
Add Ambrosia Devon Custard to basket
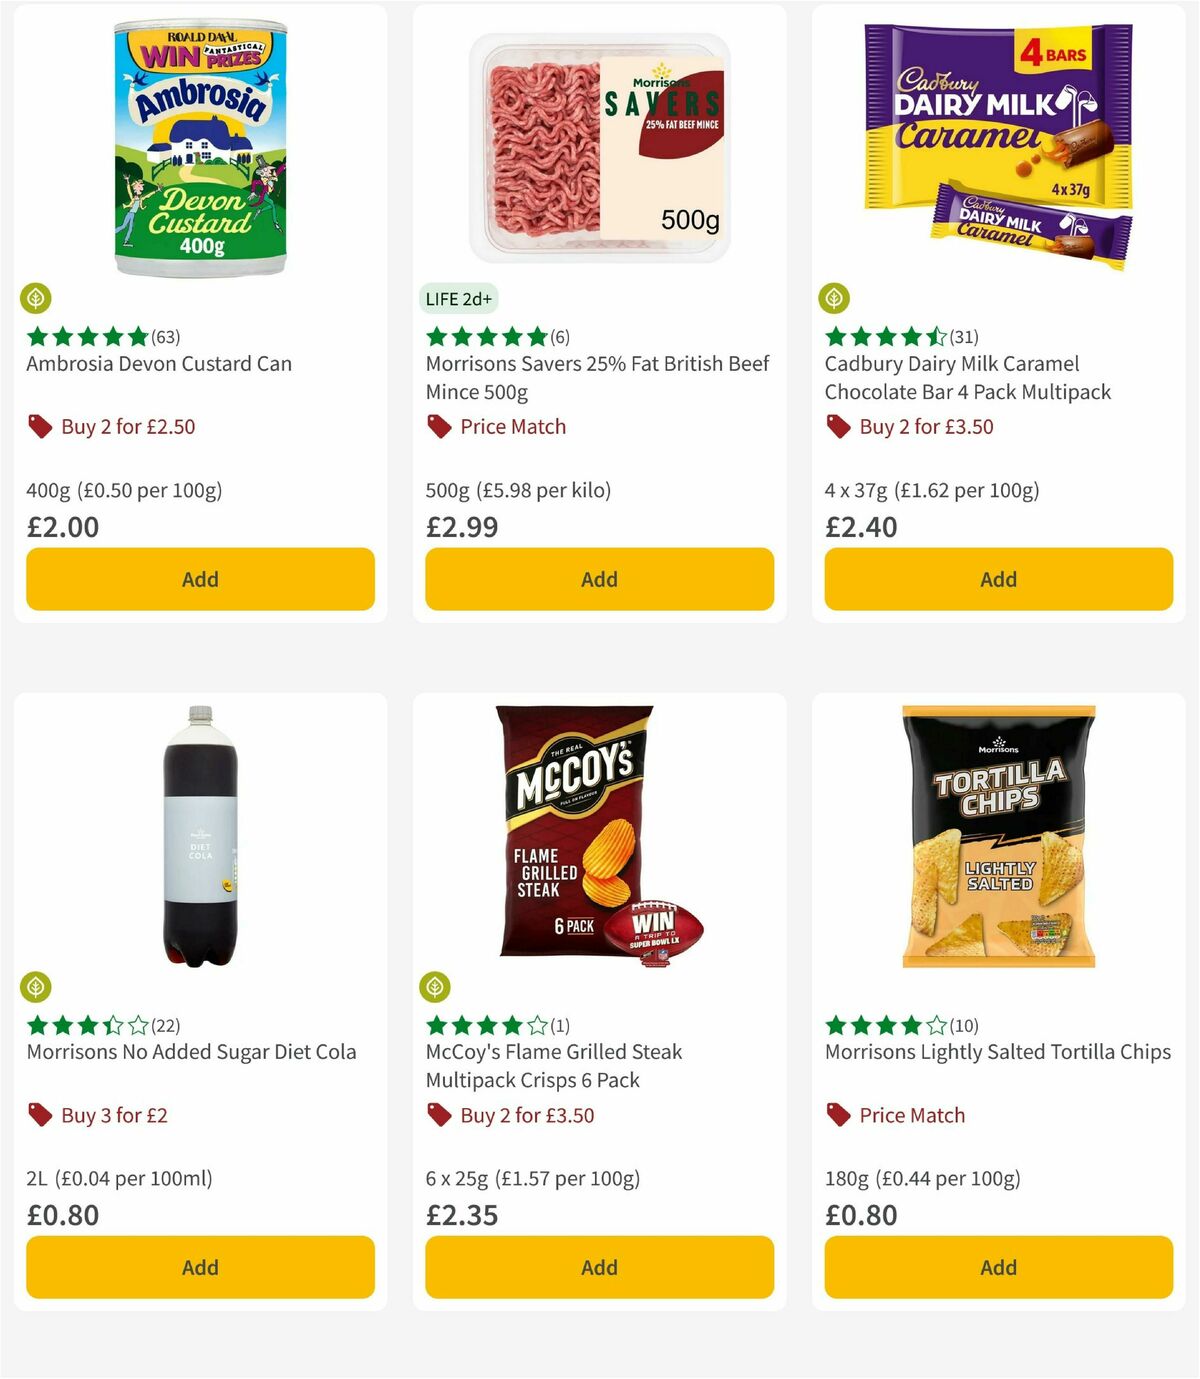pos(199,579)
